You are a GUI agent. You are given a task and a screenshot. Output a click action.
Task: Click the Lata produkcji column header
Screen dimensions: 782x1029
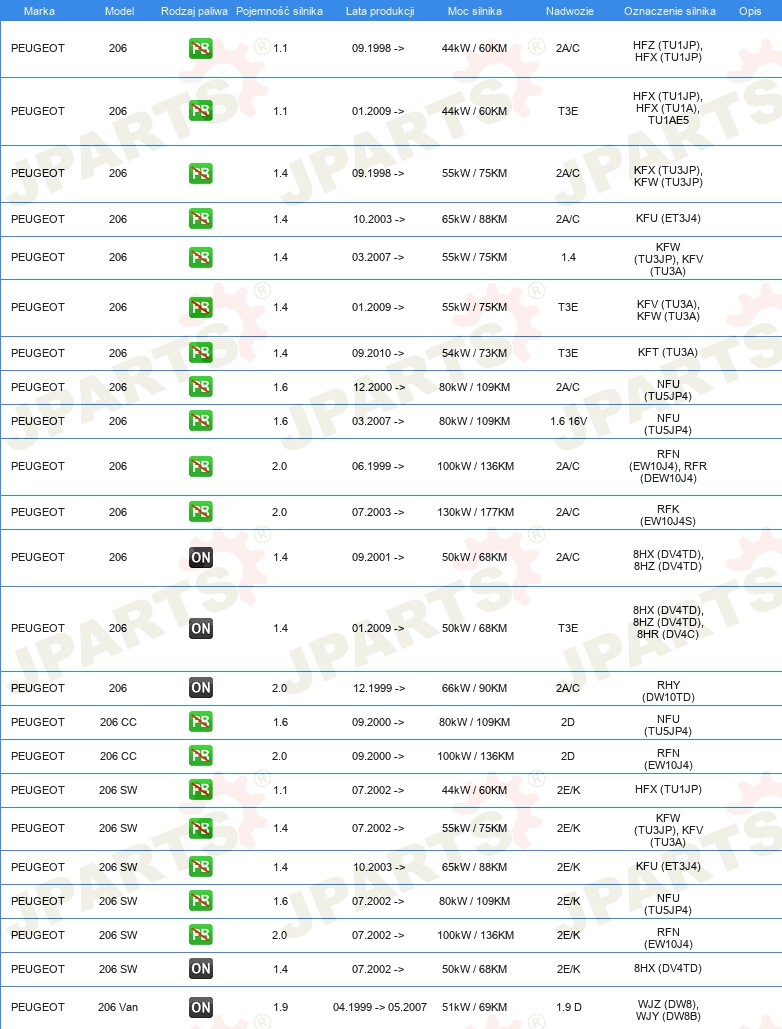pos(380,11)
